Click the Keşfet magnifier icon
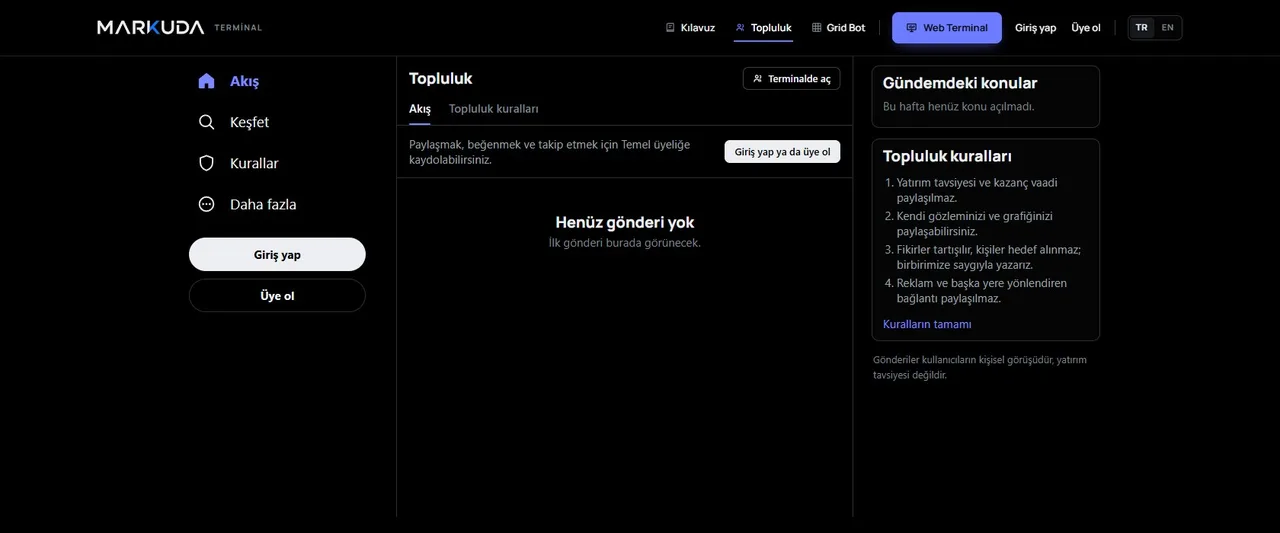This screenshot has width=1280, height=533. point(206,122)
